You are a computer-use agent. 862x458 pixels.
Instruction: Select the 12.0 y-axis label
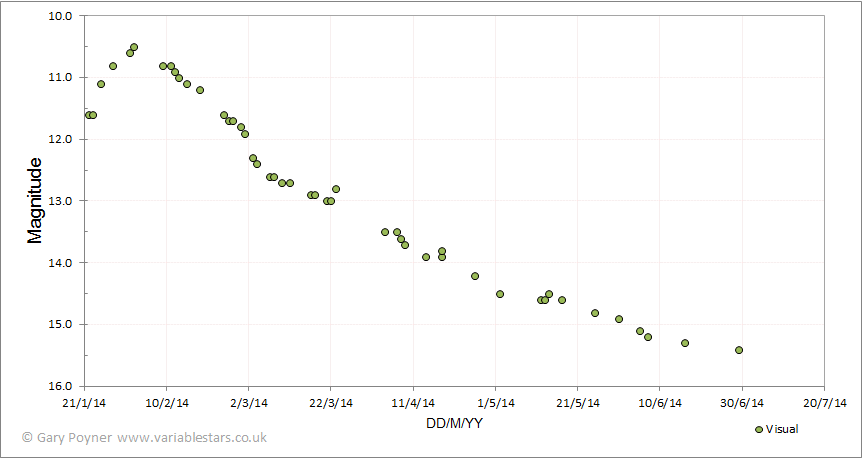61,139
